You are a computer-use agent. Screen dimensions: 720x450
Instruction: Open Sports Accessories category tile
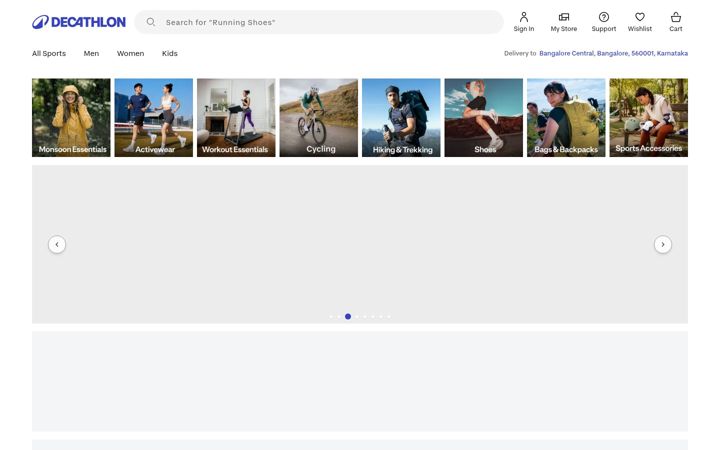click(x=648, y=118)
